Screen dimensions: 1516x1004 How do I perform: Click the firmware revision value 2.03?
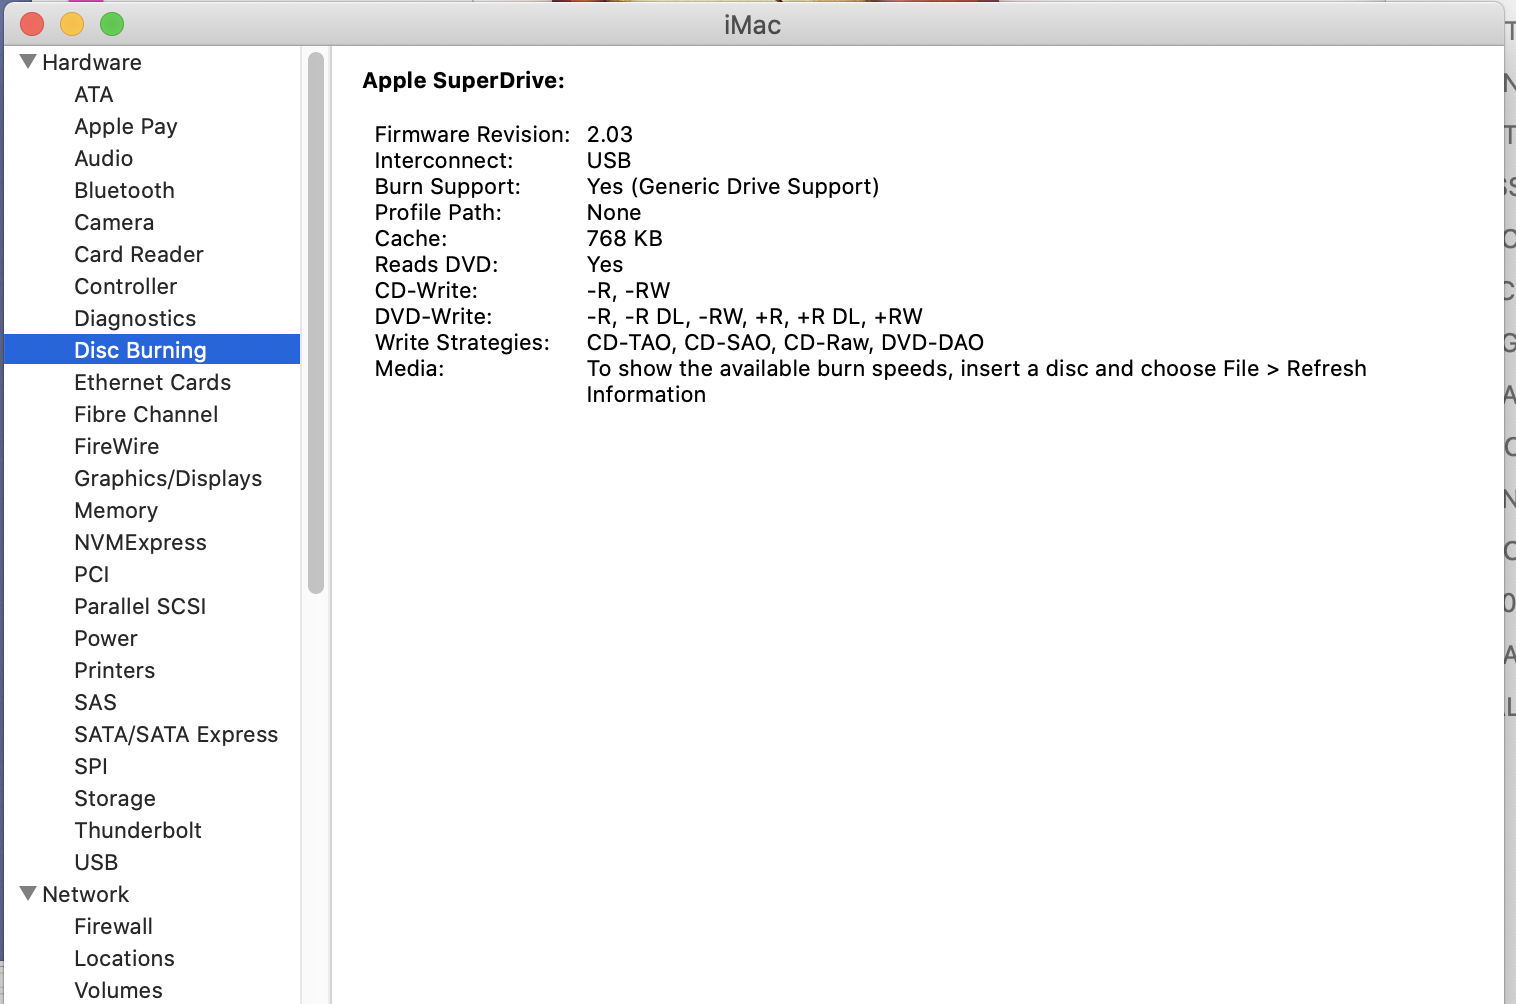tap(610, 134)
